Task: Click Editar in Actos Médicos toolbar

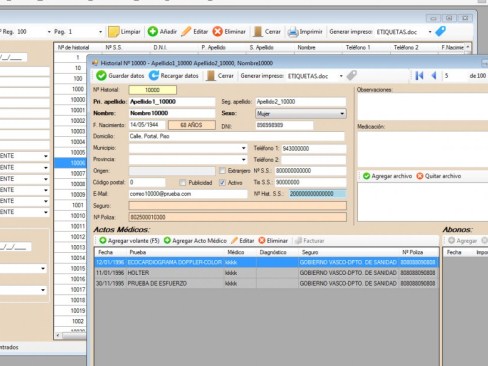Action: [243, 241]
